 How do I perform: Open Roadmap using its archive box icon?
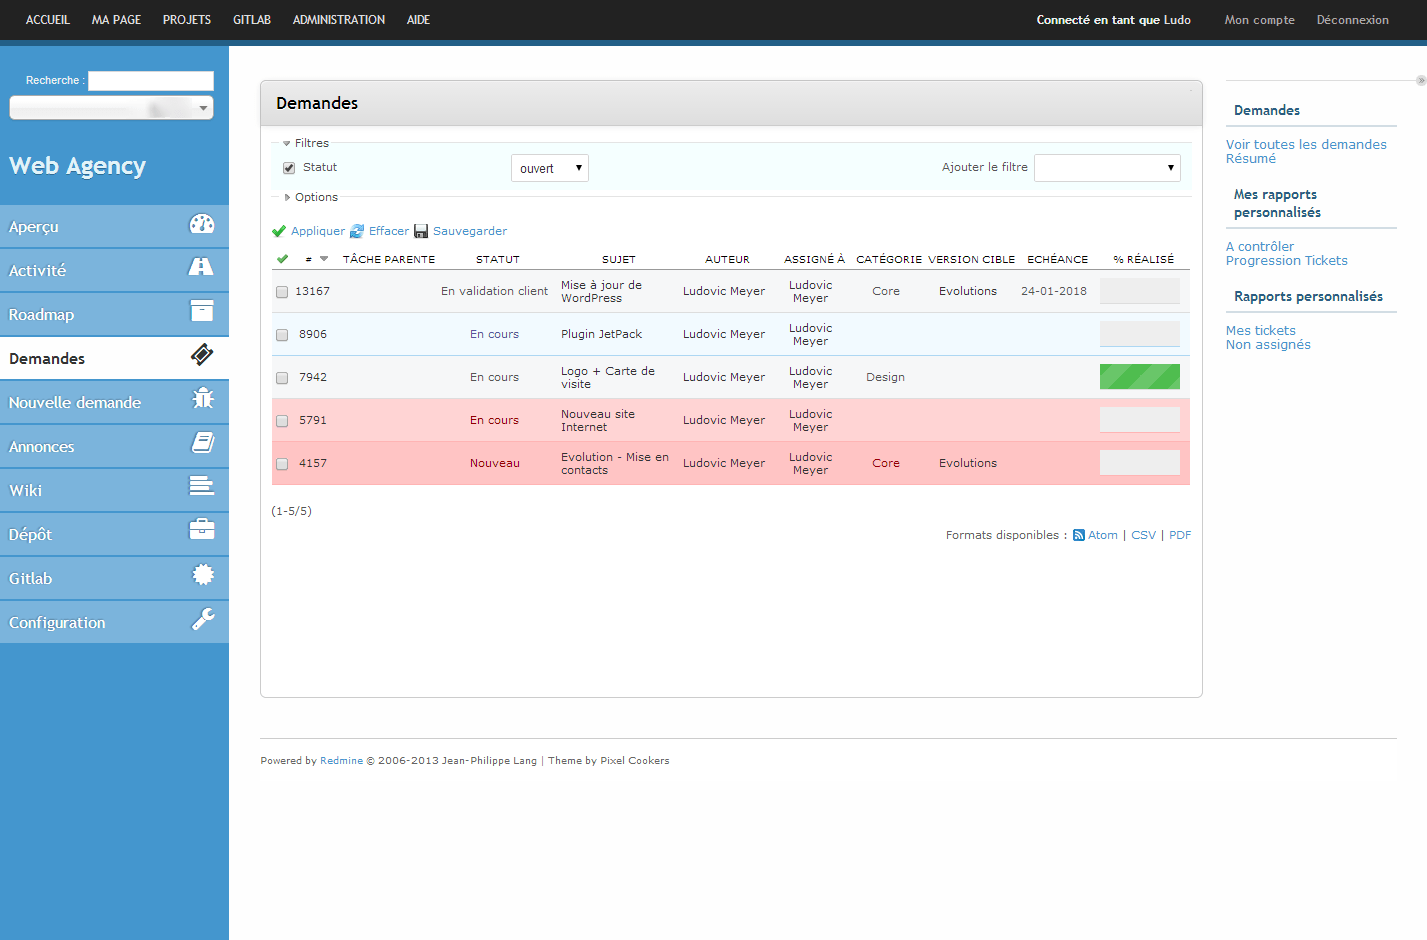[x=202, y=311]
